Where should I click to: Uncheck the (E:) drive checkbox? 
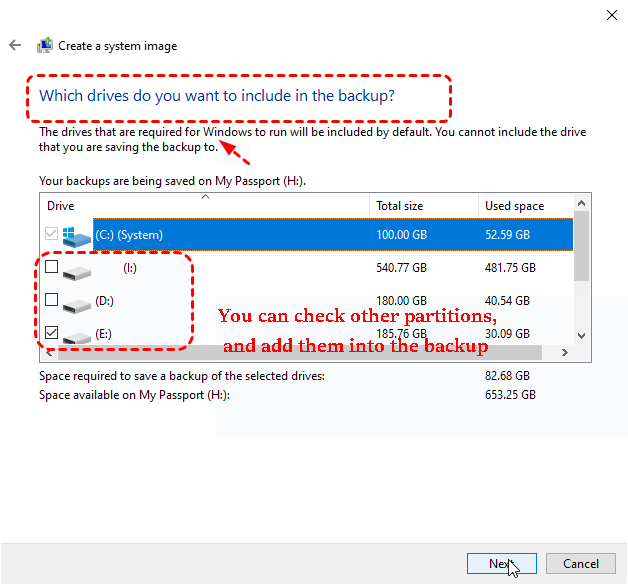point(52,332)
